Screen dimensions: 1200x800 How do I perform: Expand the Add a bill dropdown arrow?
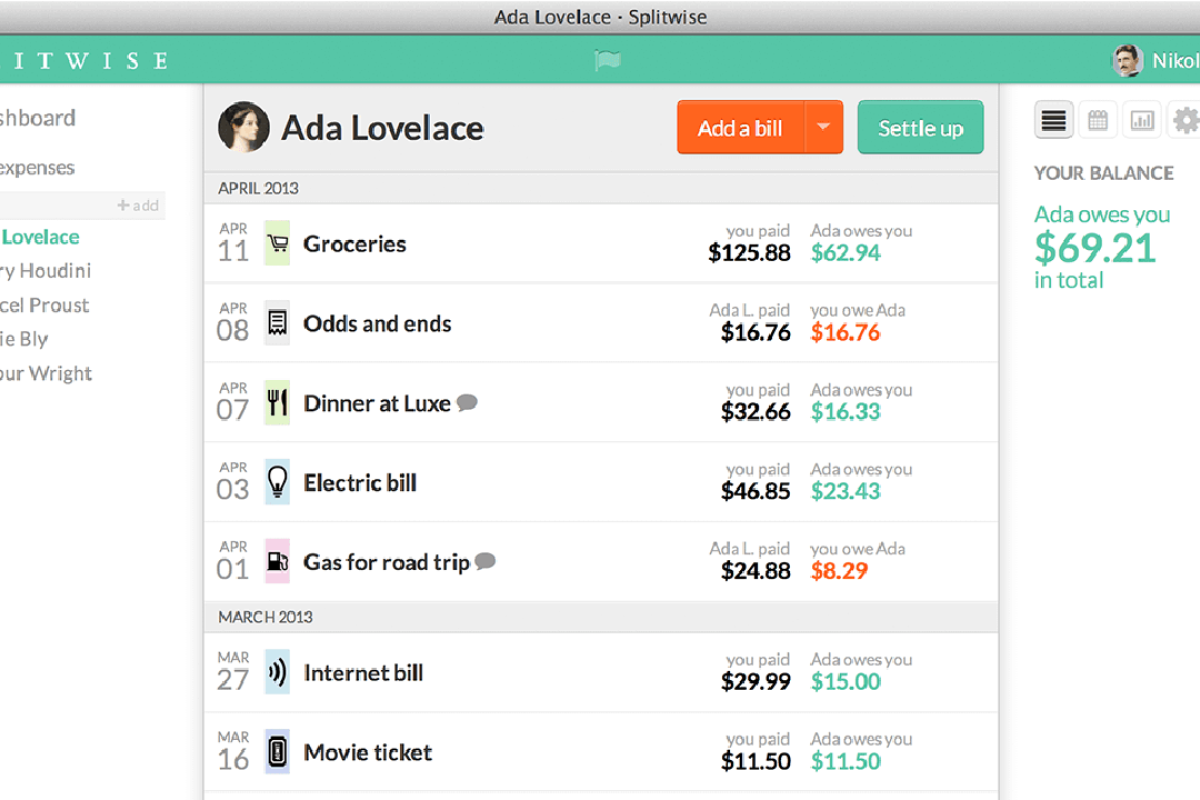(x=824, y=127)
